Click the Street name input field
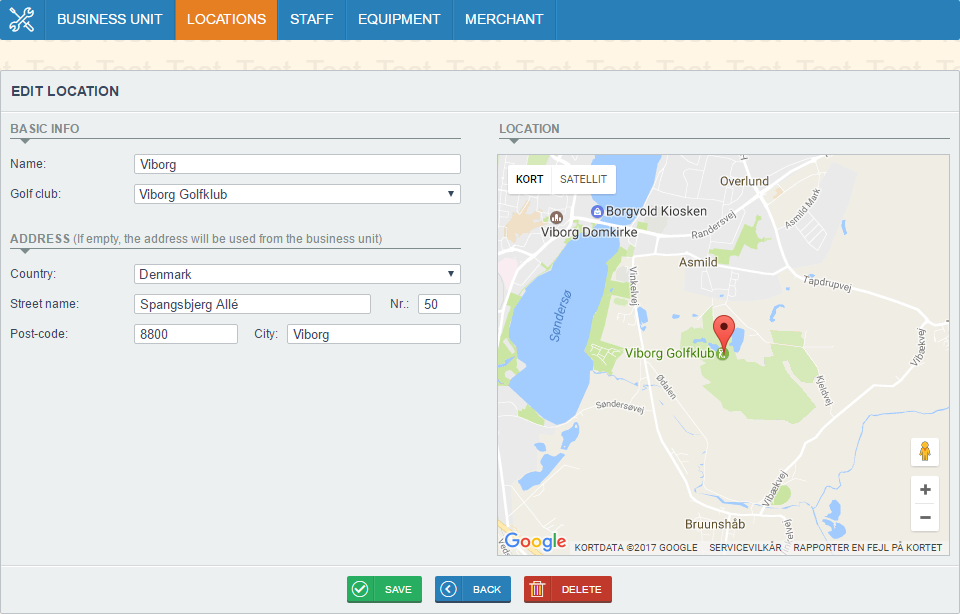This screenshot has height=614, width=960. click(x=252, y=304)
